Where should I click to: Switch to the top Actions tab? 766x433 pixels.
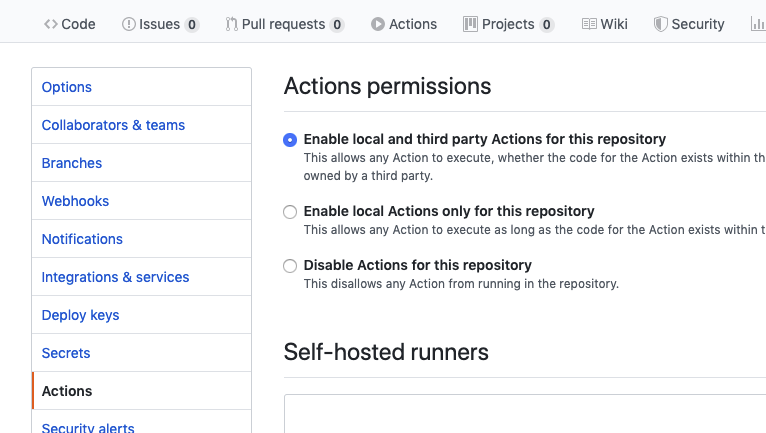[x=404, y=24]
